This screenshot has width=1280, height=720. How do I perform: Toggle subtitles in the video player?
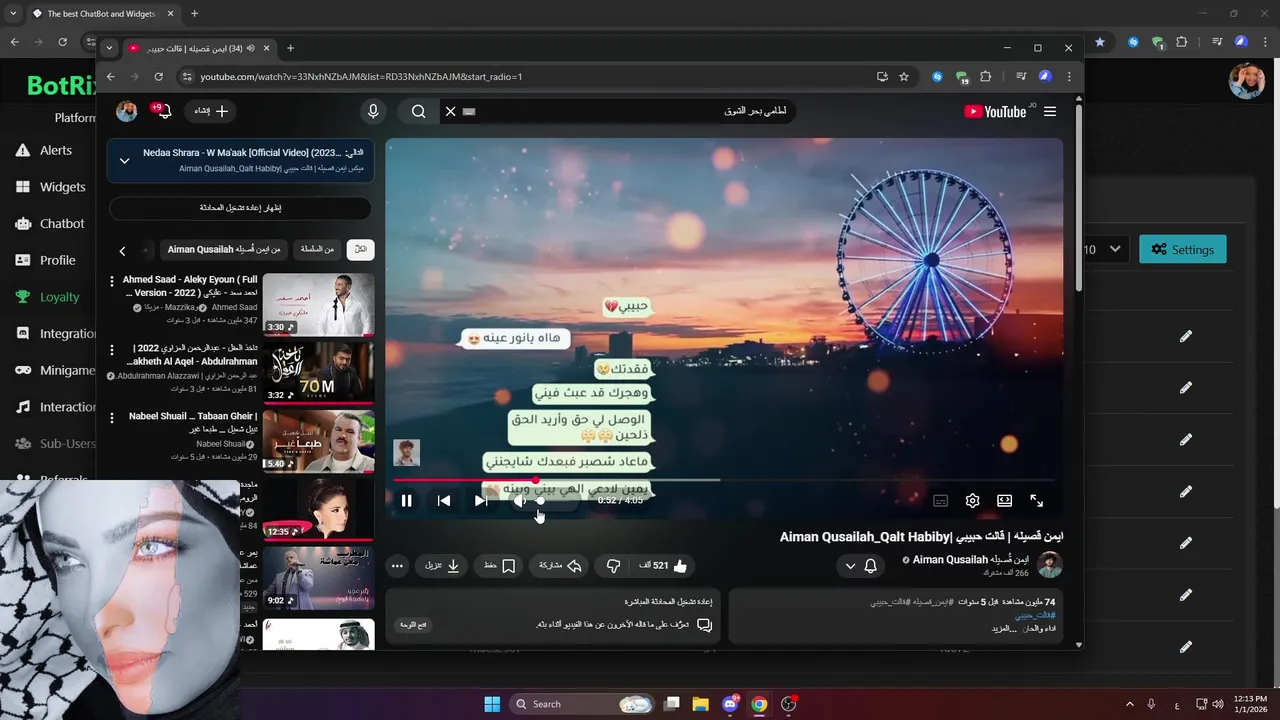(940, 501)
